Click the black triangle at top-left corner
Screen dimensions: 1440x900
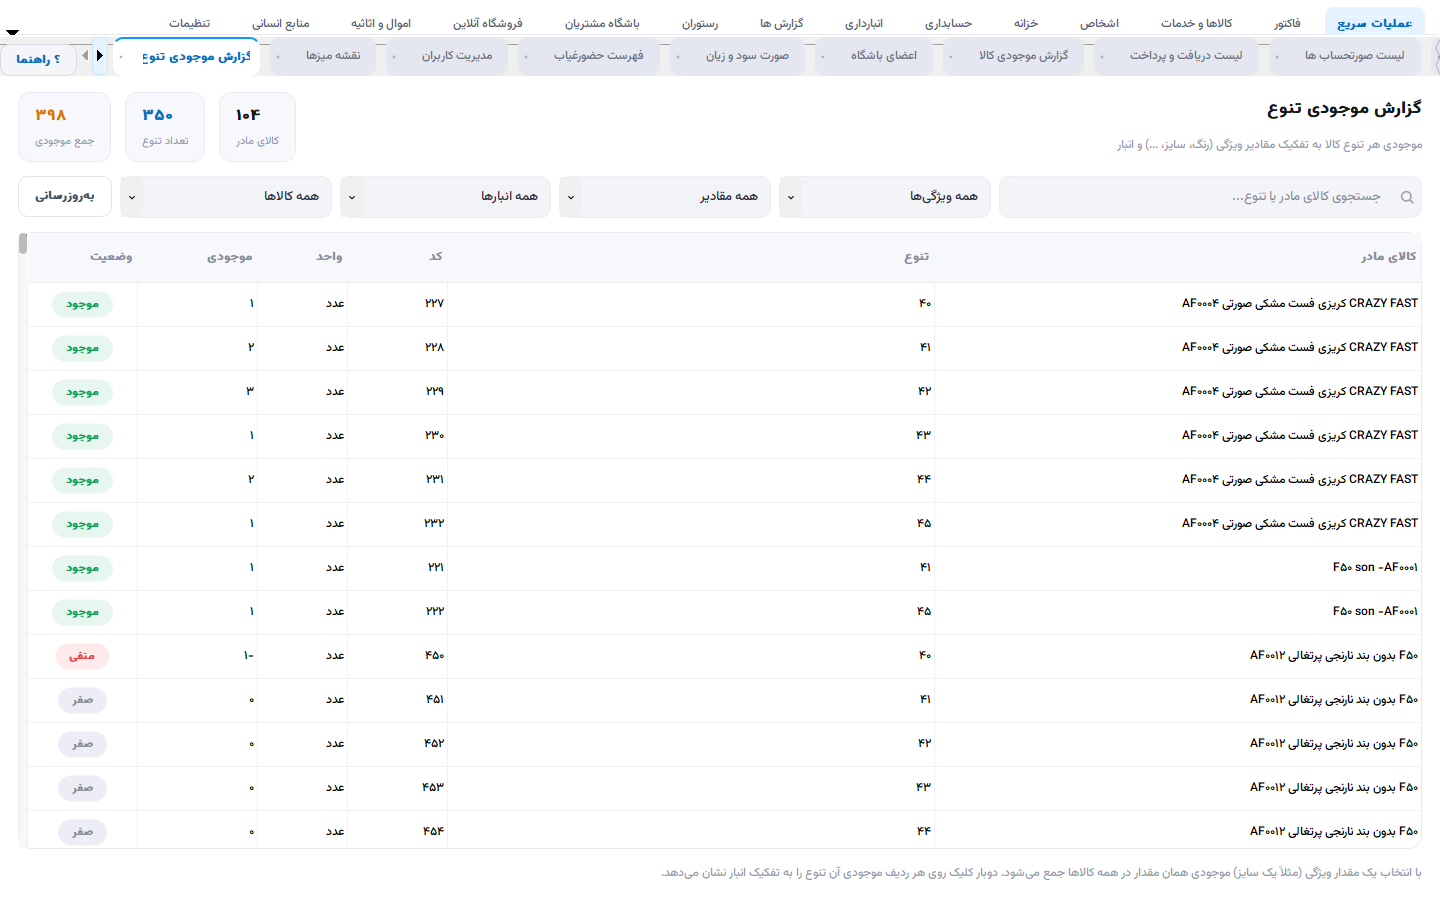click(x=12, y=32)
